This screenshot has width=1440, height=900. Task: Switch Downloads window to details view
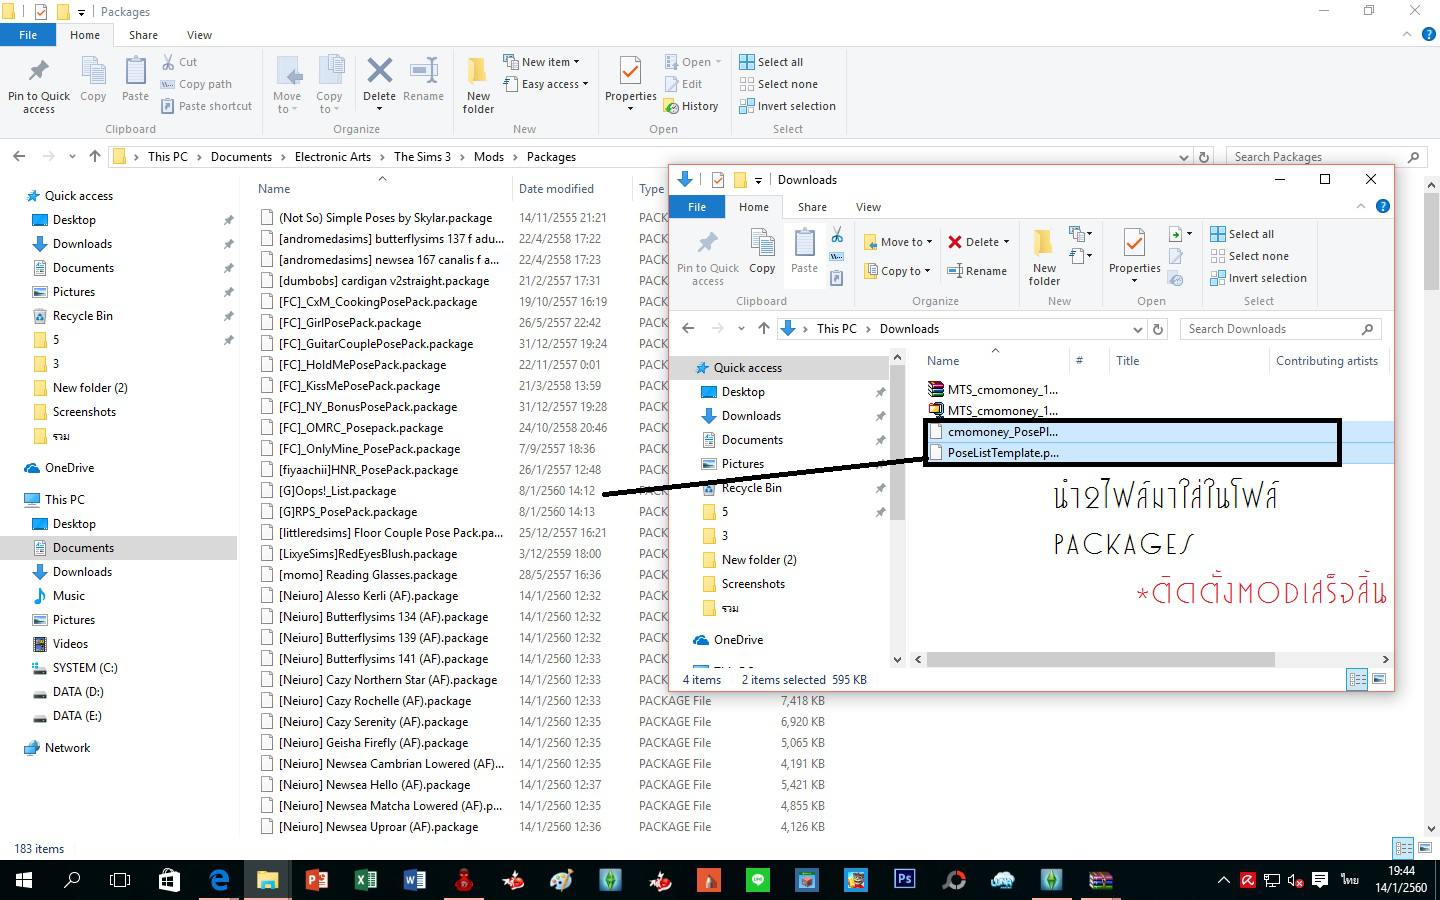(1357, 679)
